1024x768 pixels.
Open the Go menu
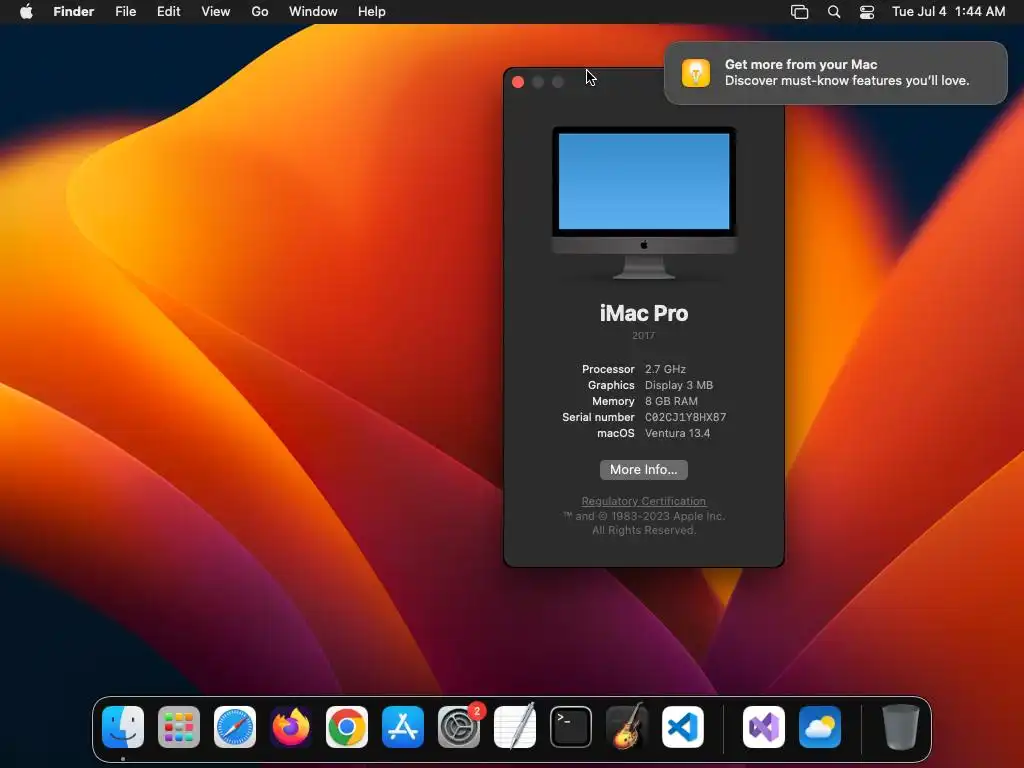pyautogui.click(x=260, y=12)
